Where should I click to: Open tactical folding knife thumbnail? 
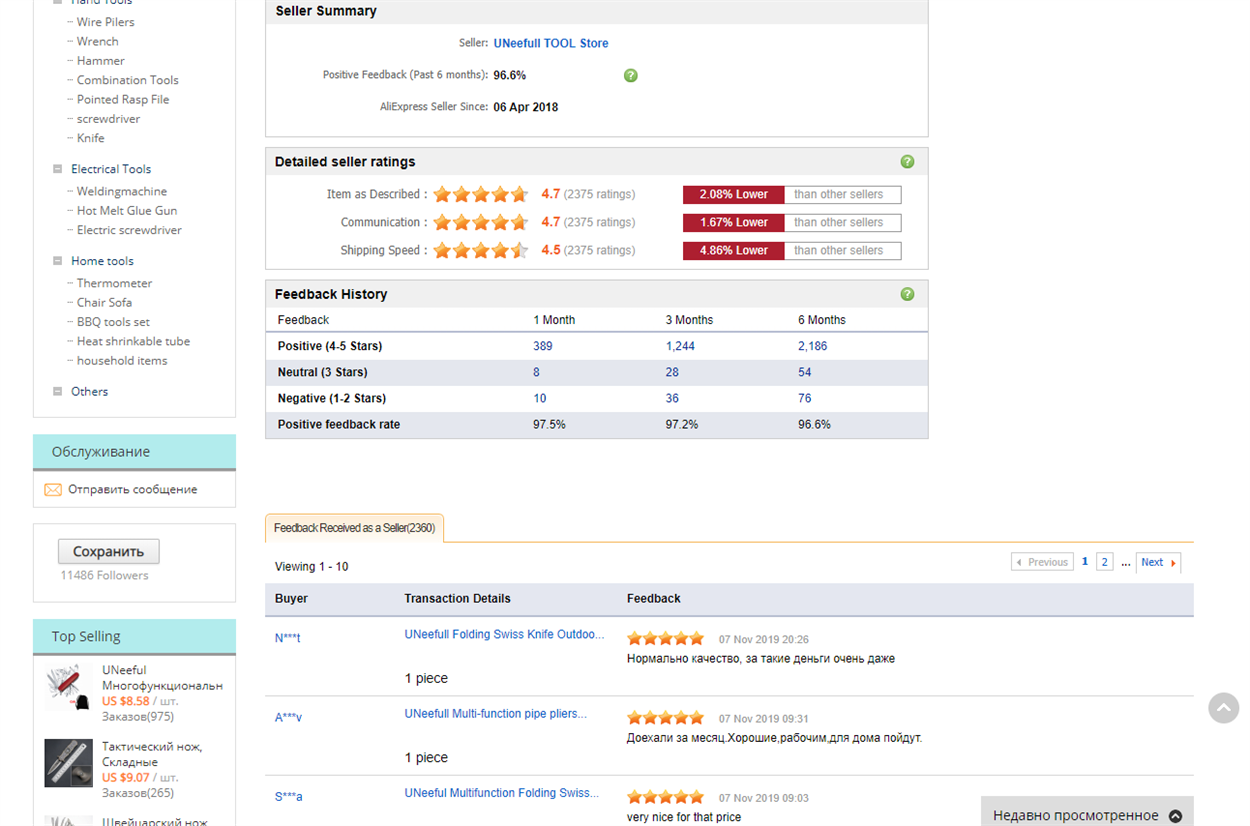(x=68, y=763)
